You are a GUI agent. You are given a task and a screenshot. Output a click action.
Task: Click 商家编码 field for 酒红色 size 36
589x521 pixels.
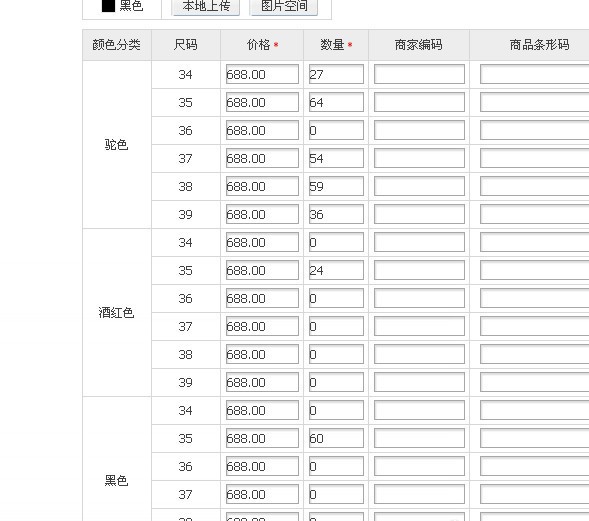[419, 298]
